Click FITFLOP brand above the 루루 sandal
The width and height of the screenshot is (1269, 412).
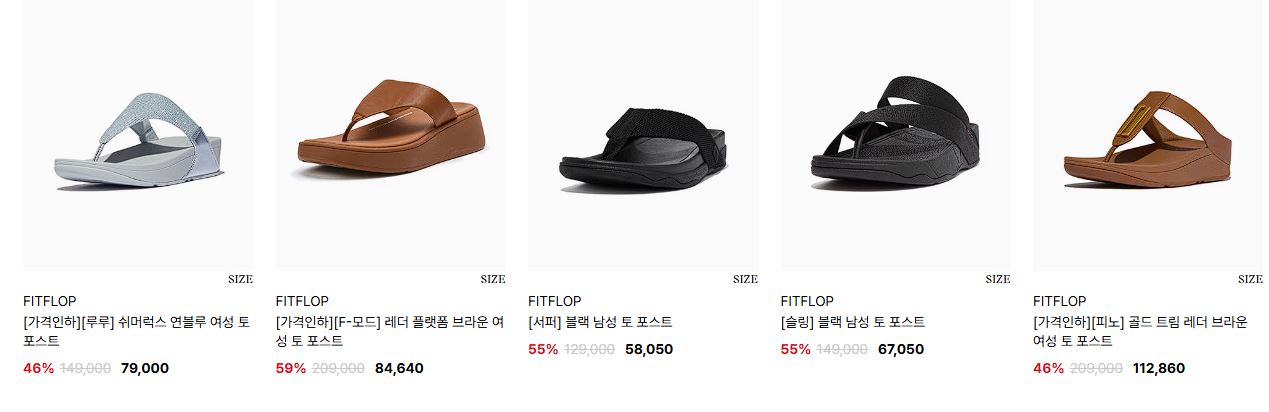(50, 301)
